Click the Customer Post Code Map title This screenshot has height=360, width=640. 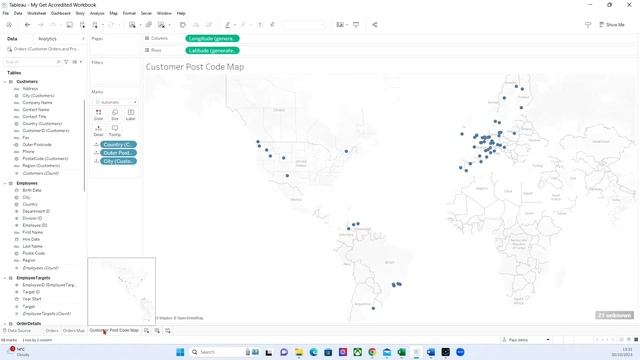(x=195, y=67)
